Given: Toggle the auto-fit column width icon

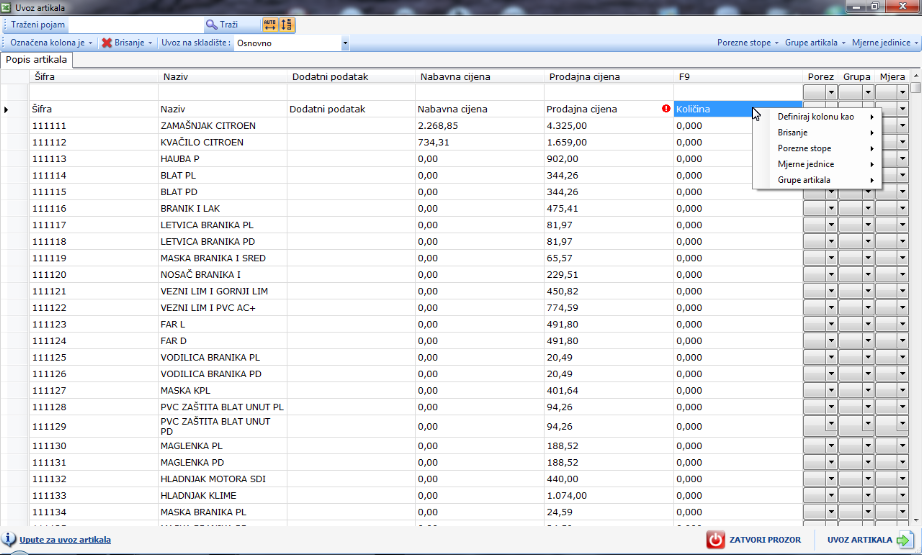Looking at the screenshot, I should pyautogui.click(x=270, y=25).
